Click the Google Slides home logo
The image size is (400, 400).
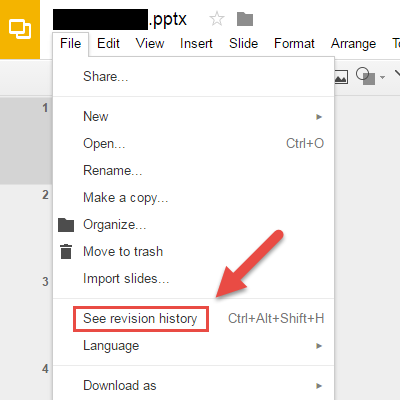[x=20, y=29]
